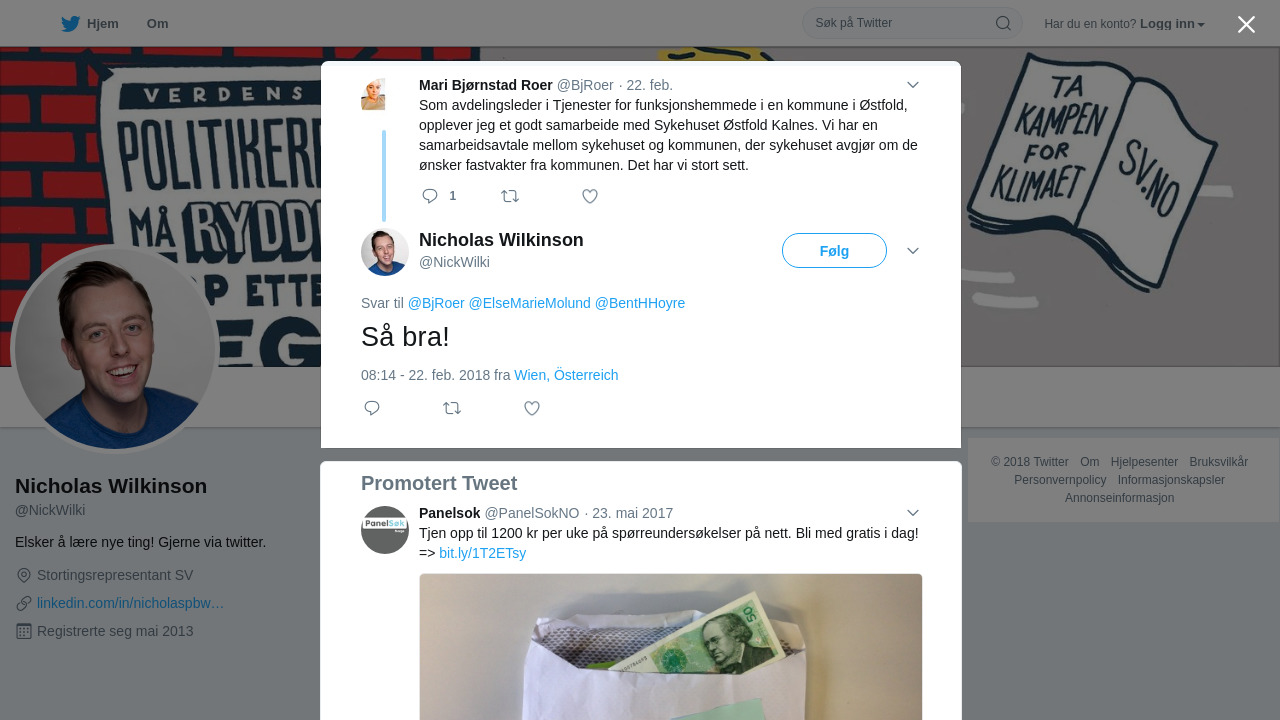Image resolution: width=1280 pixels, height=720 pixels.
Task: Like Mari Bjørnstad Roer's tweet
Action: click(x=590, y=196)
